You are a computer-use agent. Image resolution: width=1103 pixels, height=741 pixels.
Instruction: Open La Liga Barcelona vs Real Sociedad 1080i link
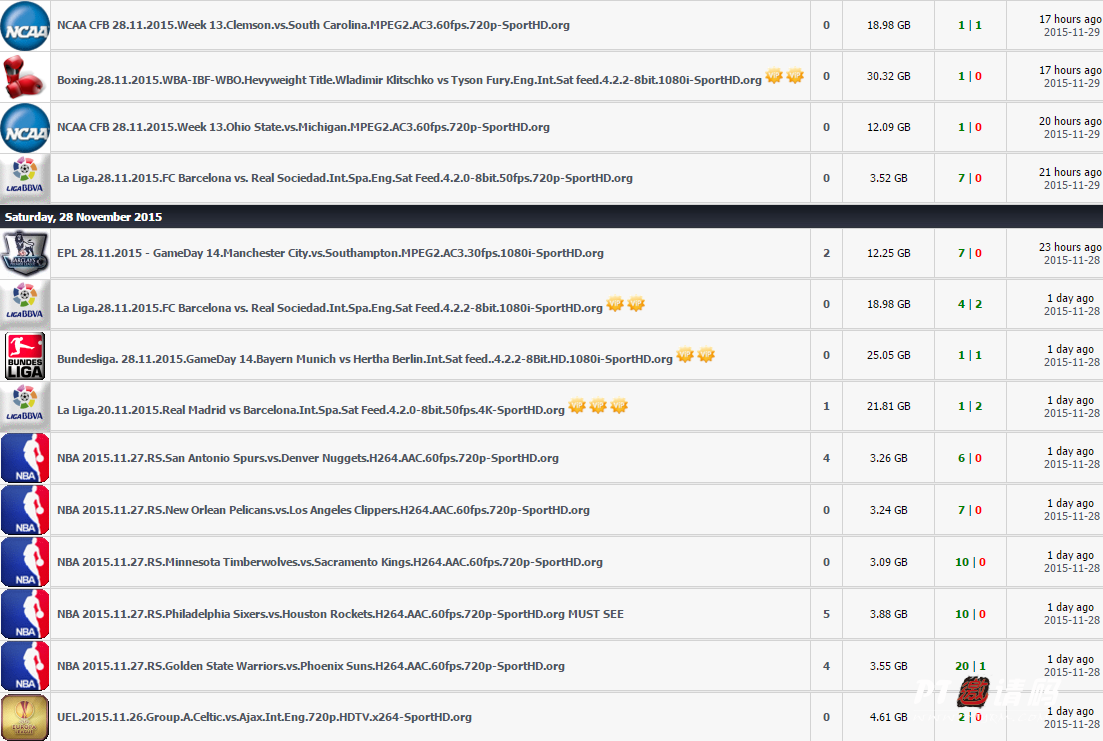pyautogui.click(x=329, y=308)
